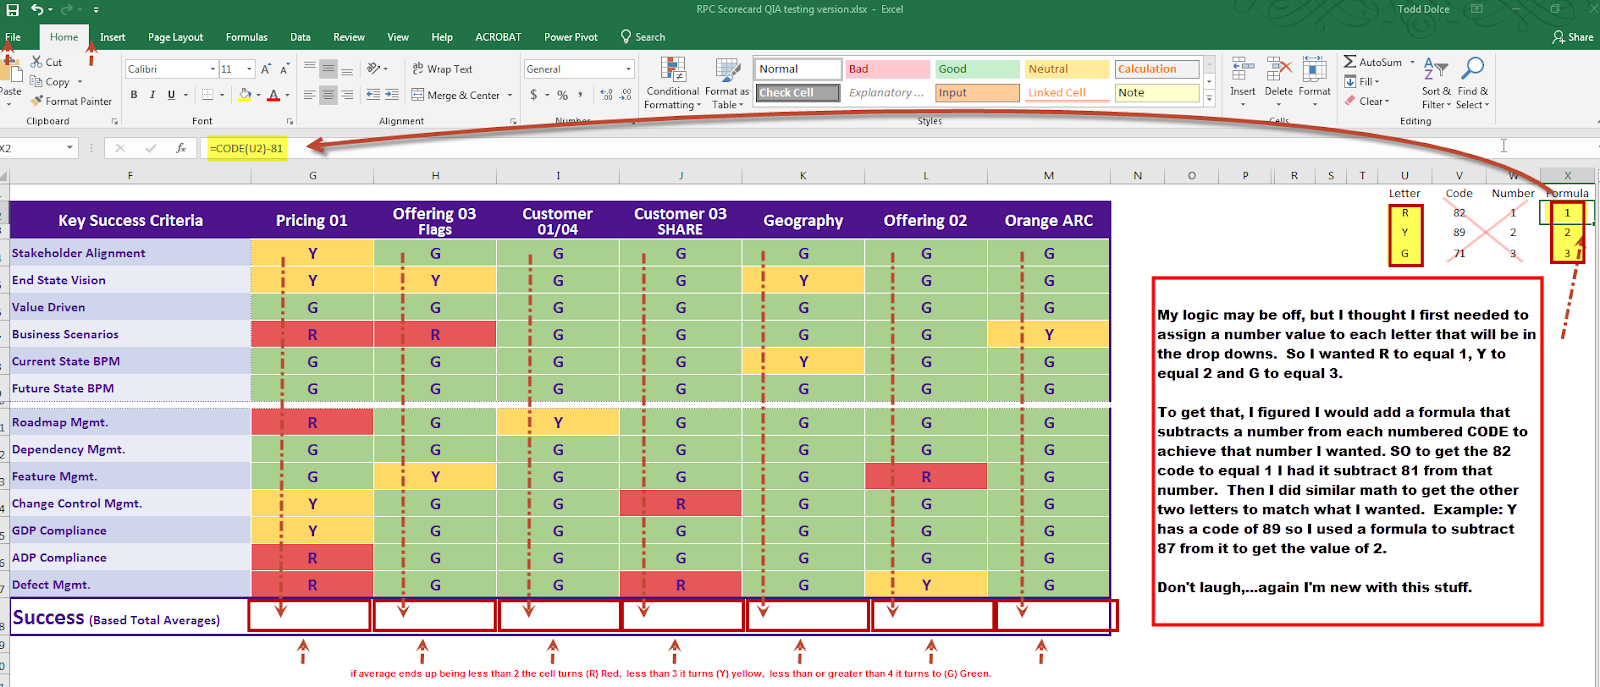This screenshot has height=687, width=1600.
Task: Open Find & Select menu
Action: pyautogui.click(x=1473, y=83)
